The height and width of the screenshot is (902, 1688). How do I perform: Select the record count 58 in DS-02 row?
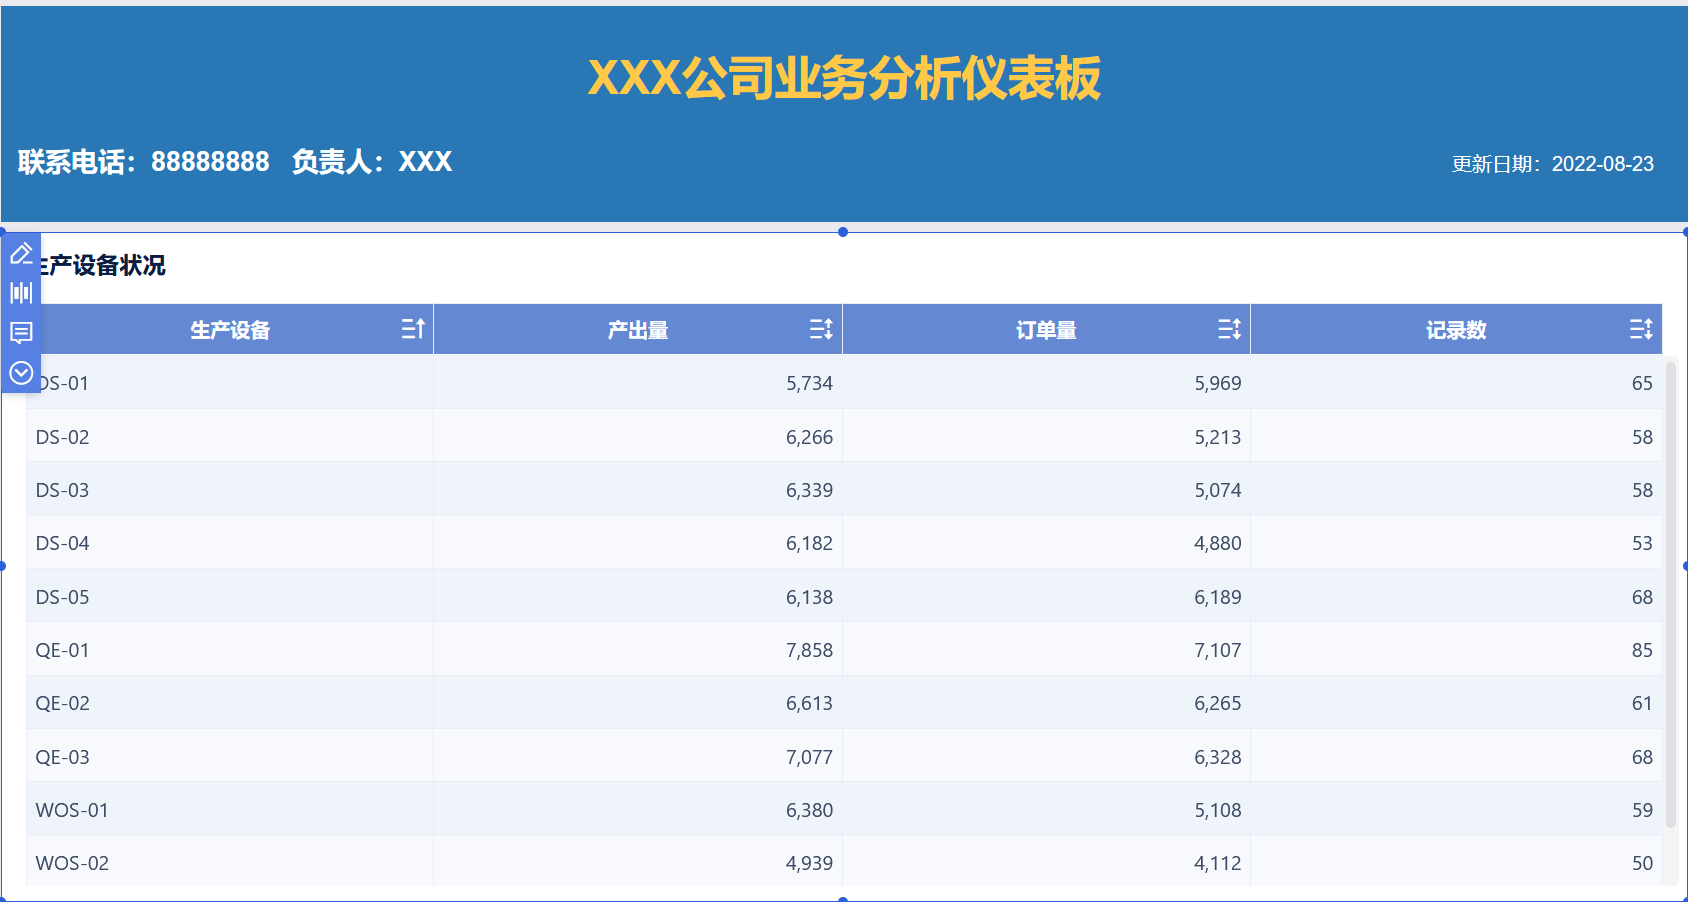click(x=1642, y=437)
